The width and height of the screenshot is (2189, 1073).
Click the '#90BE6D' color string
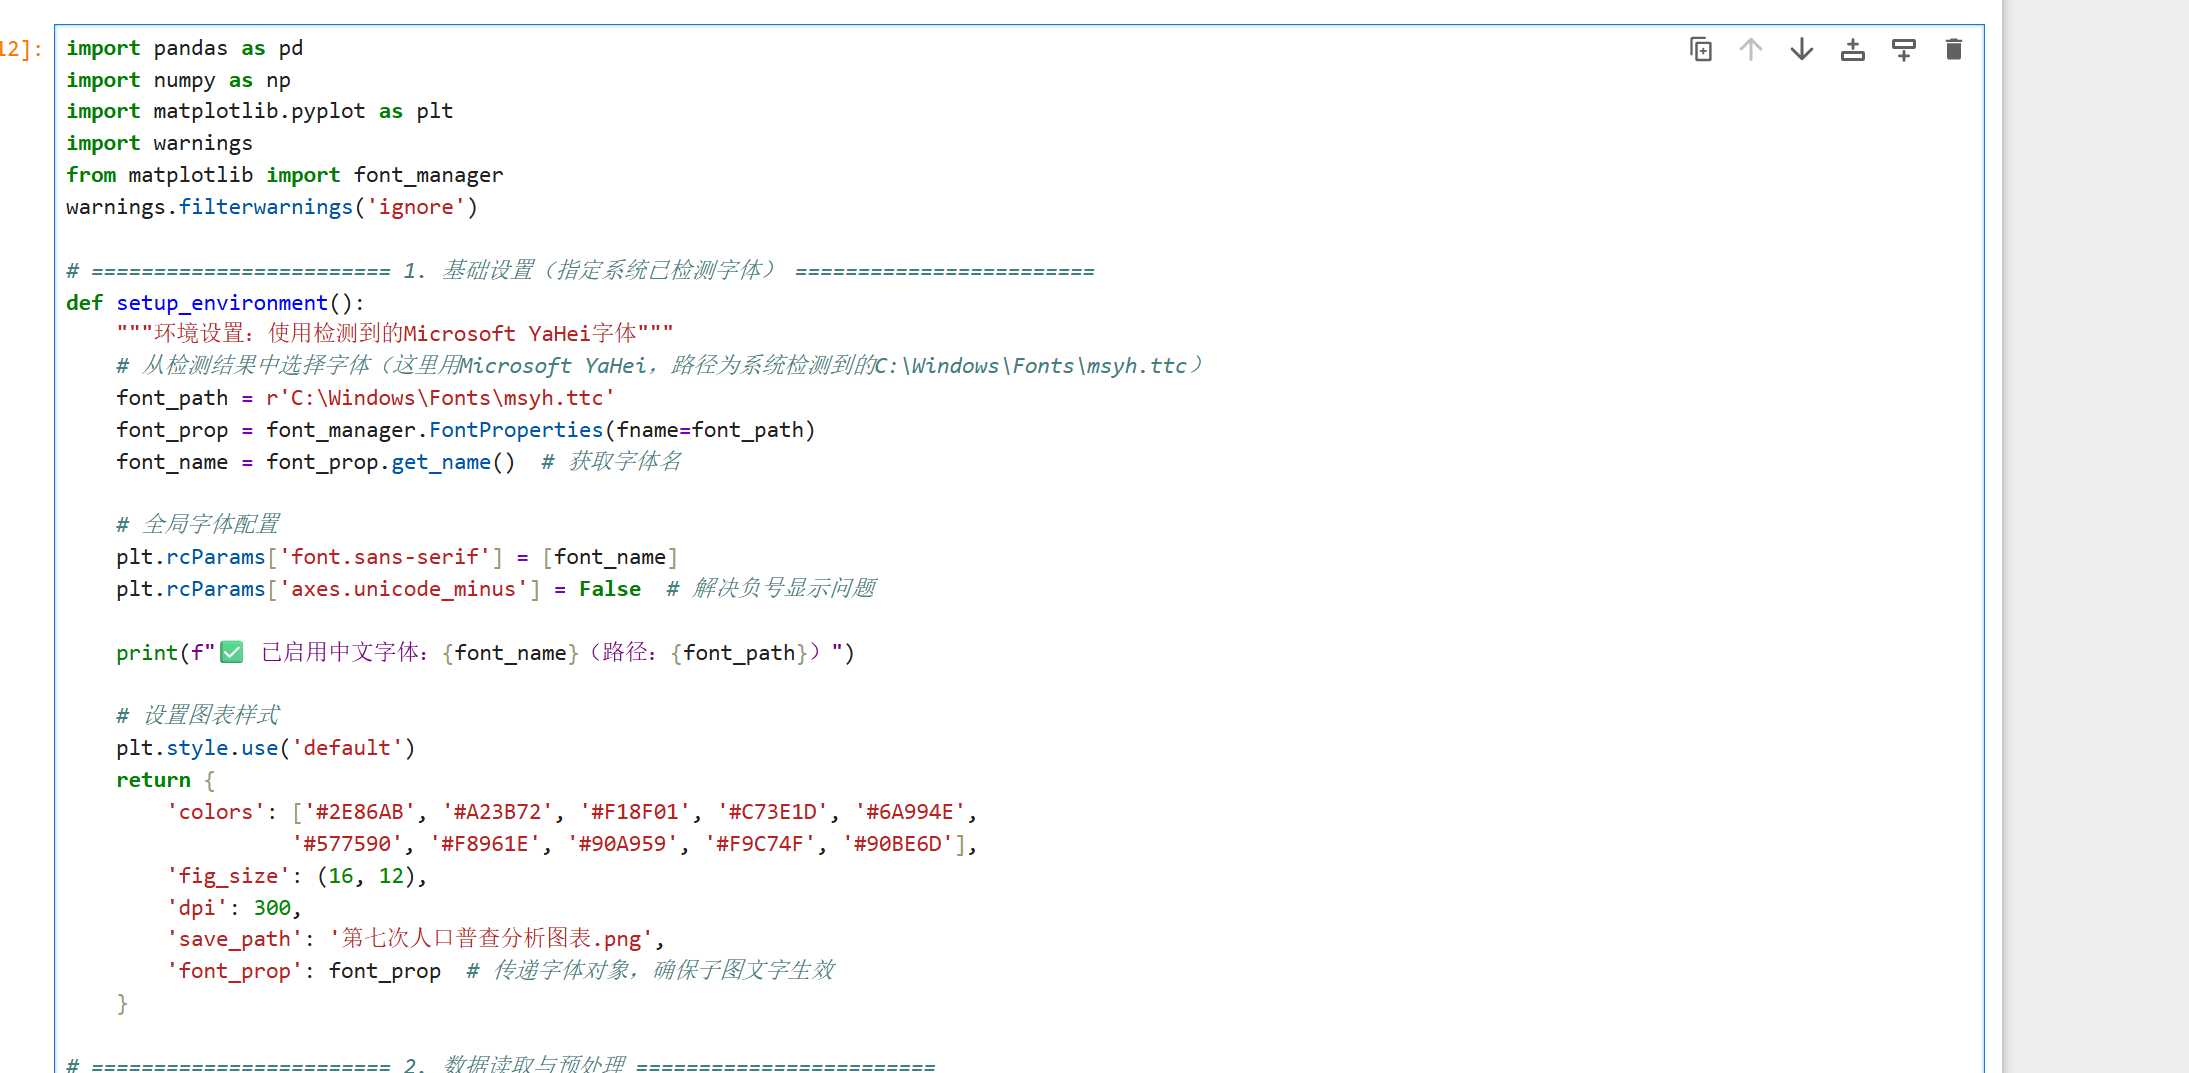(x=898, y=844)
